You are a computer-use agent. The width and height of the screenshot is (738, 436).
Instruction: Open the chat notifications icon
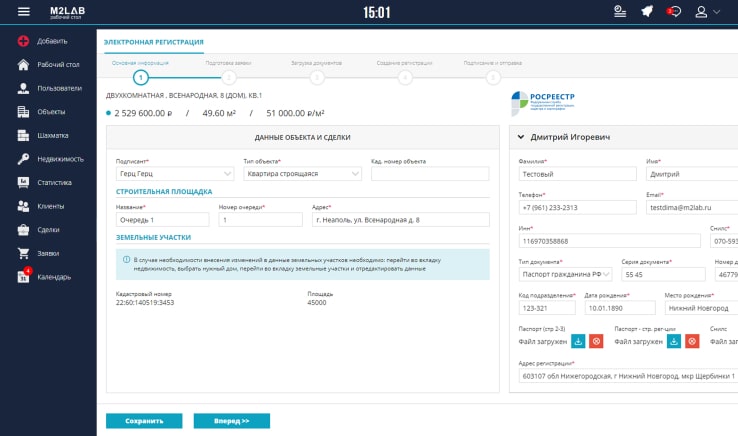(x=674, y=11)
